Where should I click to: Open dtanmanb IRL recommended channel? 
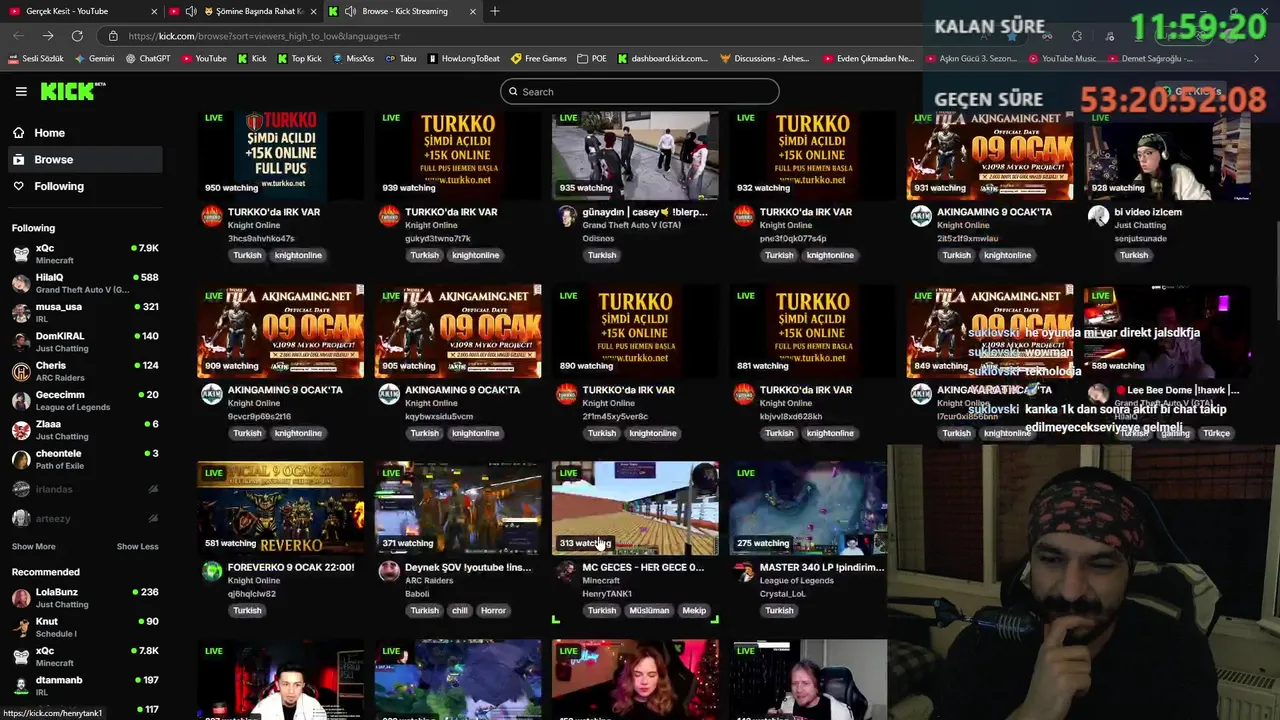pos(85,686)
